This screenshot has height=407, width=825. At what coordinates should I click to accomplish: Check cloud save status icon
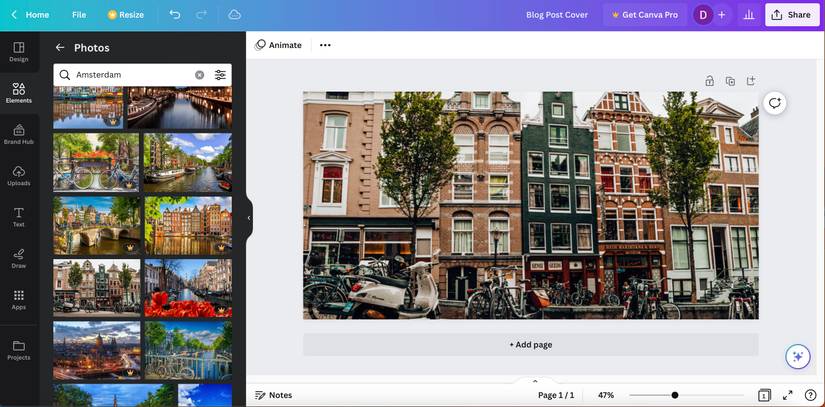(235, 15)
